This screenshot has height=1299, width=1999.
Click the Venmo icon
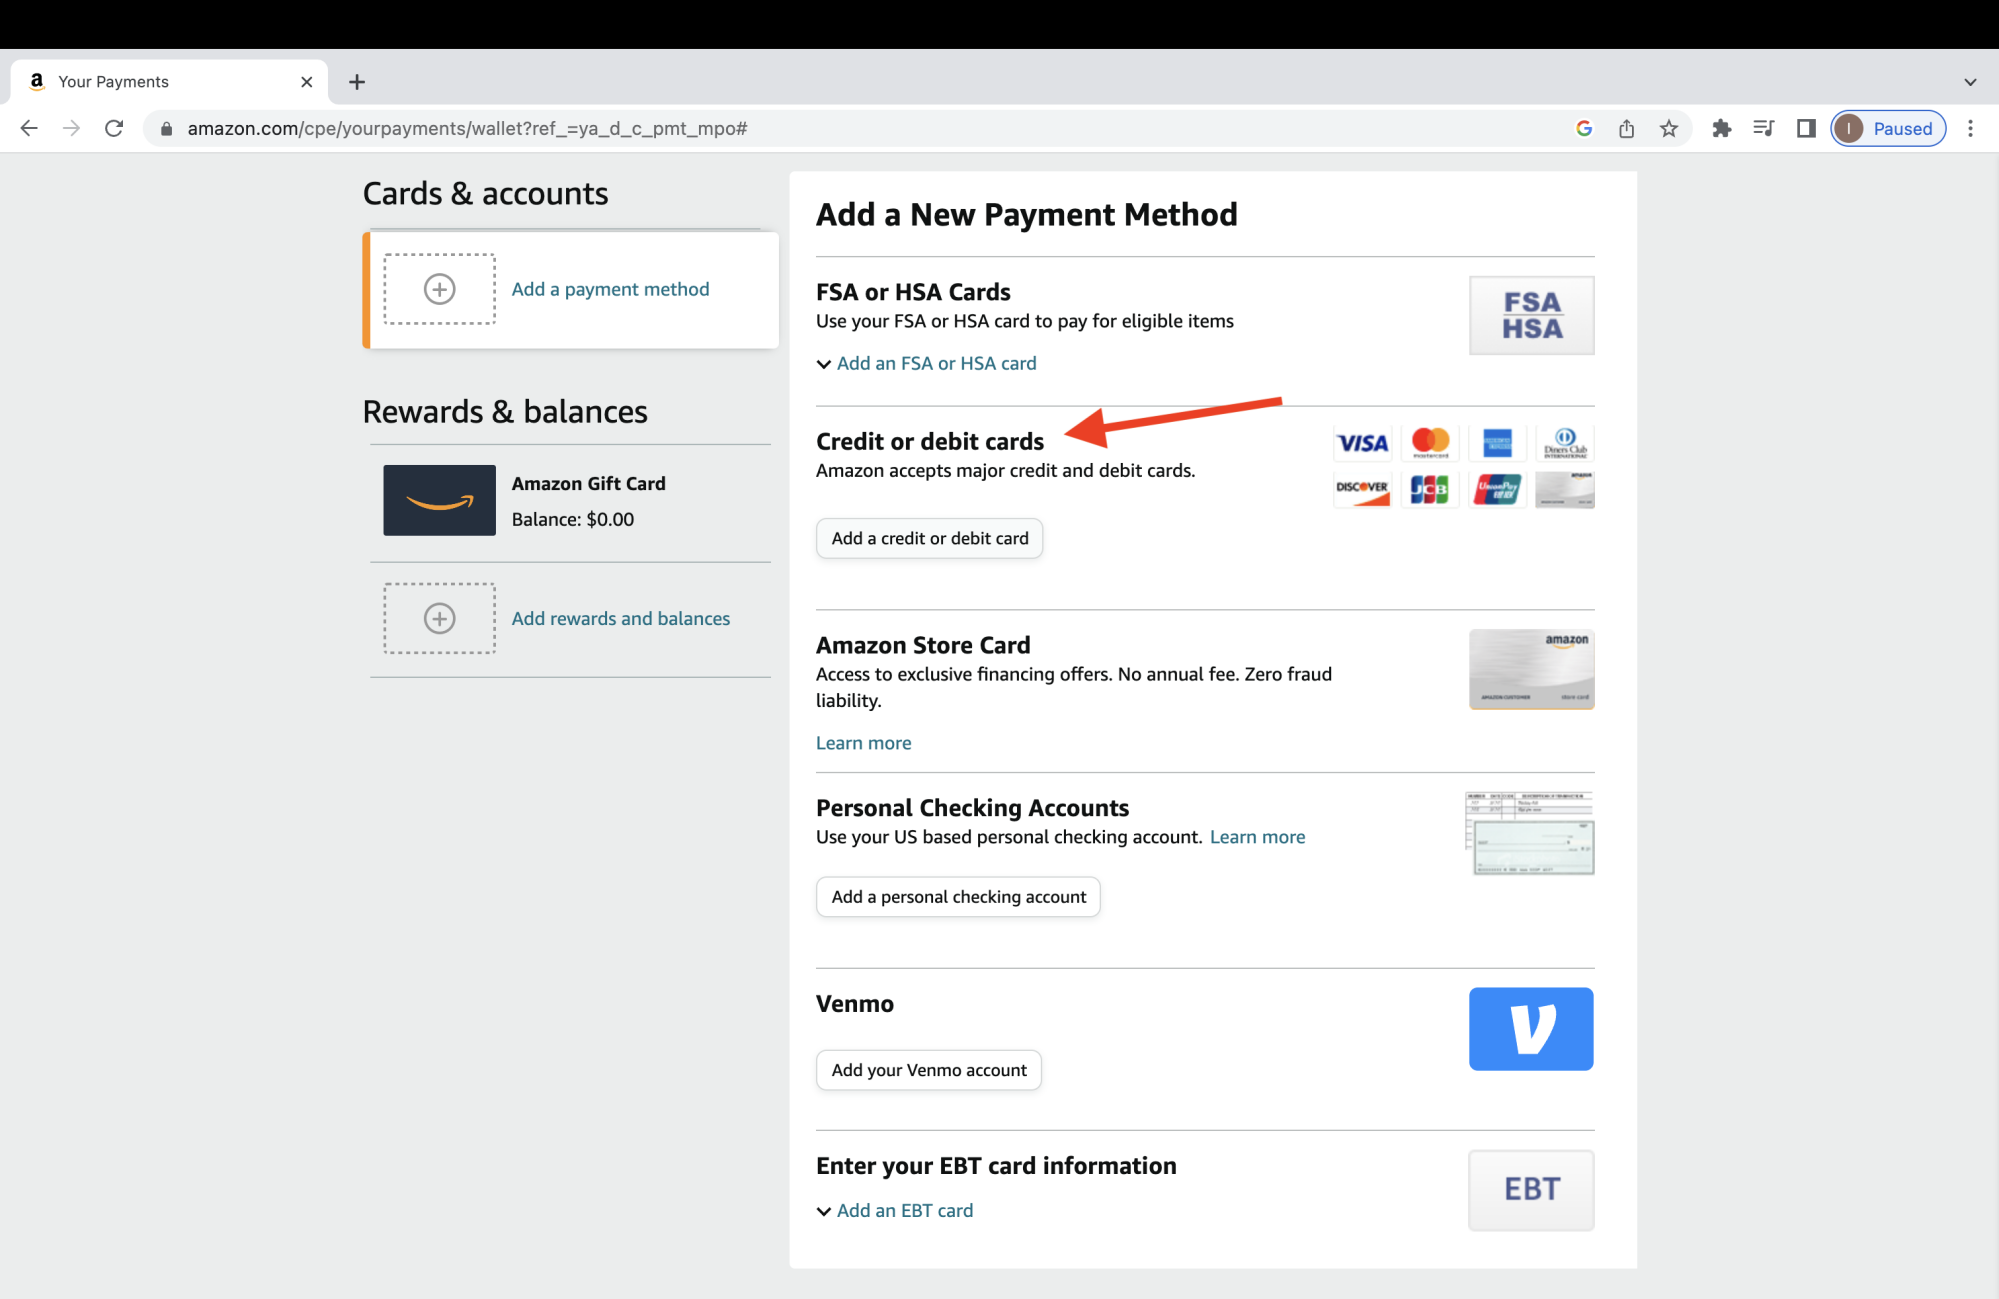click(x=1531, y=1028)
